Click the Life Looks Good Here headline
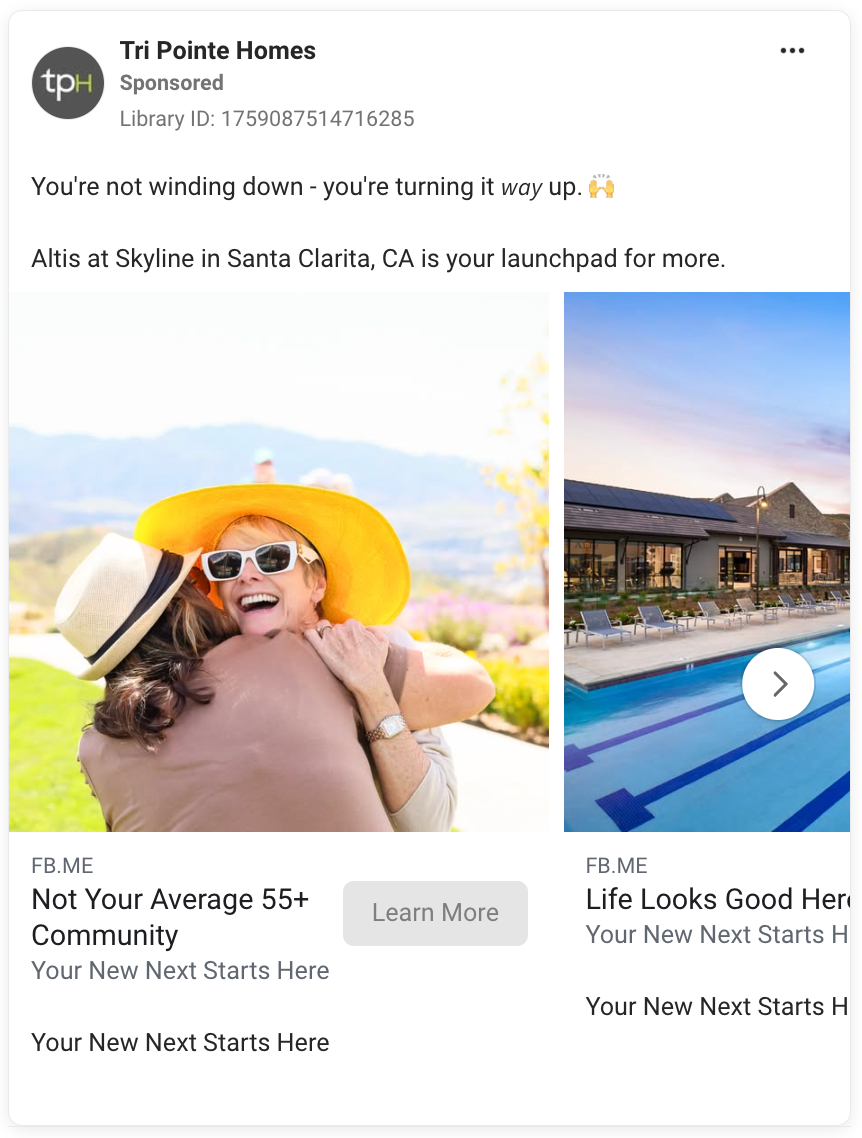This screenshot has height=1138, width=862. point(718,899)
